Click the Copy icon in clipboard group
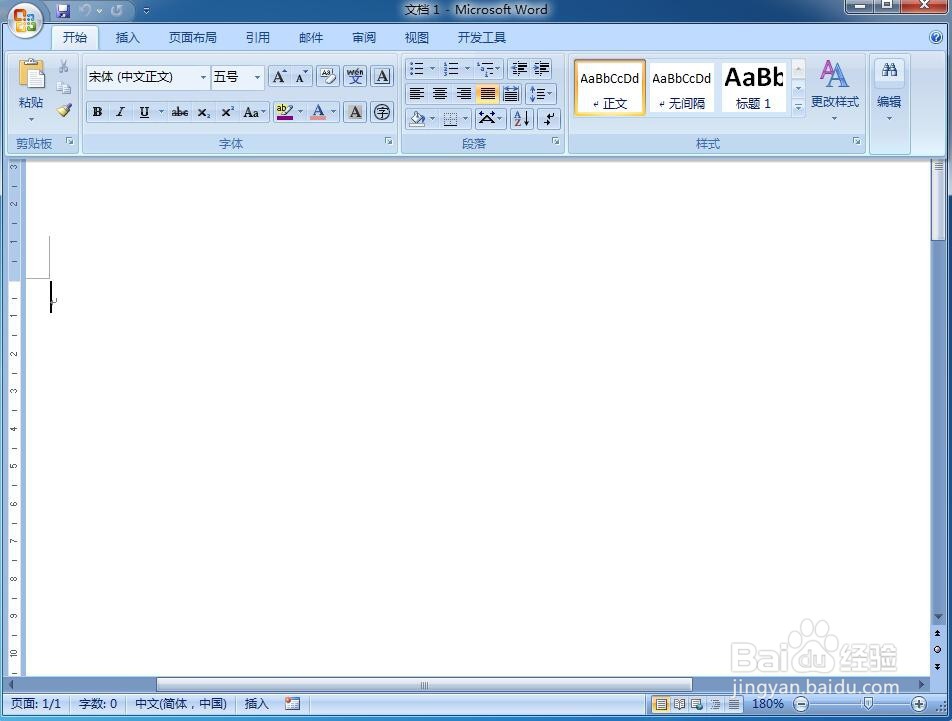The width and height of the screenshot is (952, 721). 64,88
